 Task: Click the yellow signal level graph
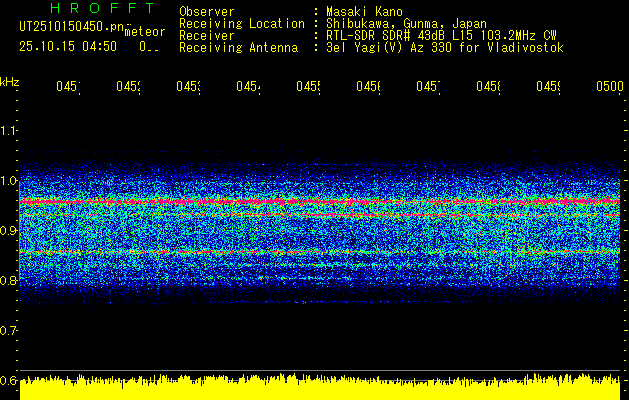(320, 387)
